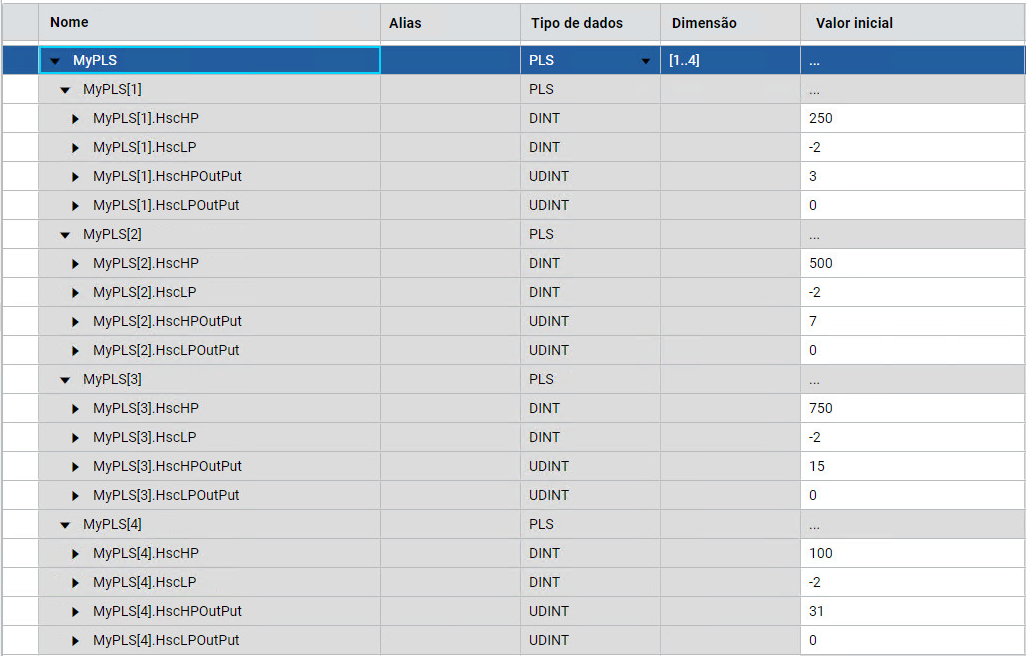The width and height of the screenshot is (1026, 656).
Task: Collapse the MyPLS[2] structure node
Action: (x=65, y=235)
